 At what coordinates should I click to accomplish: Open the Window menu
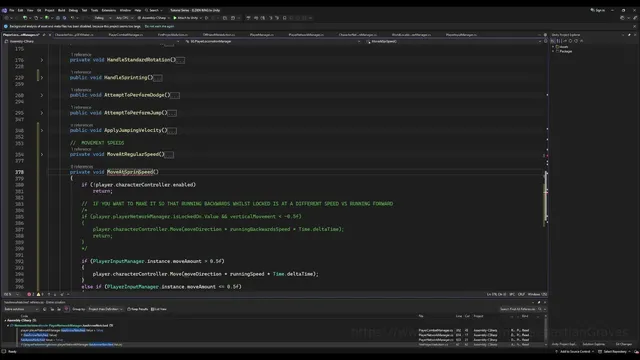125,10
